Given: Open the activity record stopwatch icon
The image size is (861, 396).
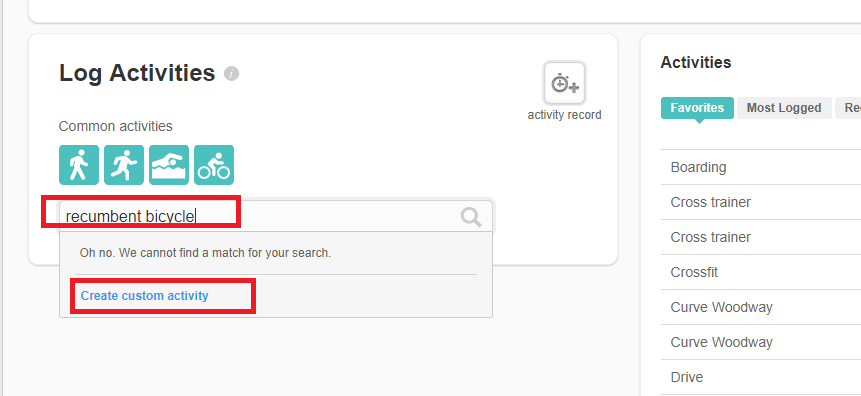Looking at the screenshot, I should coord(564,83).
